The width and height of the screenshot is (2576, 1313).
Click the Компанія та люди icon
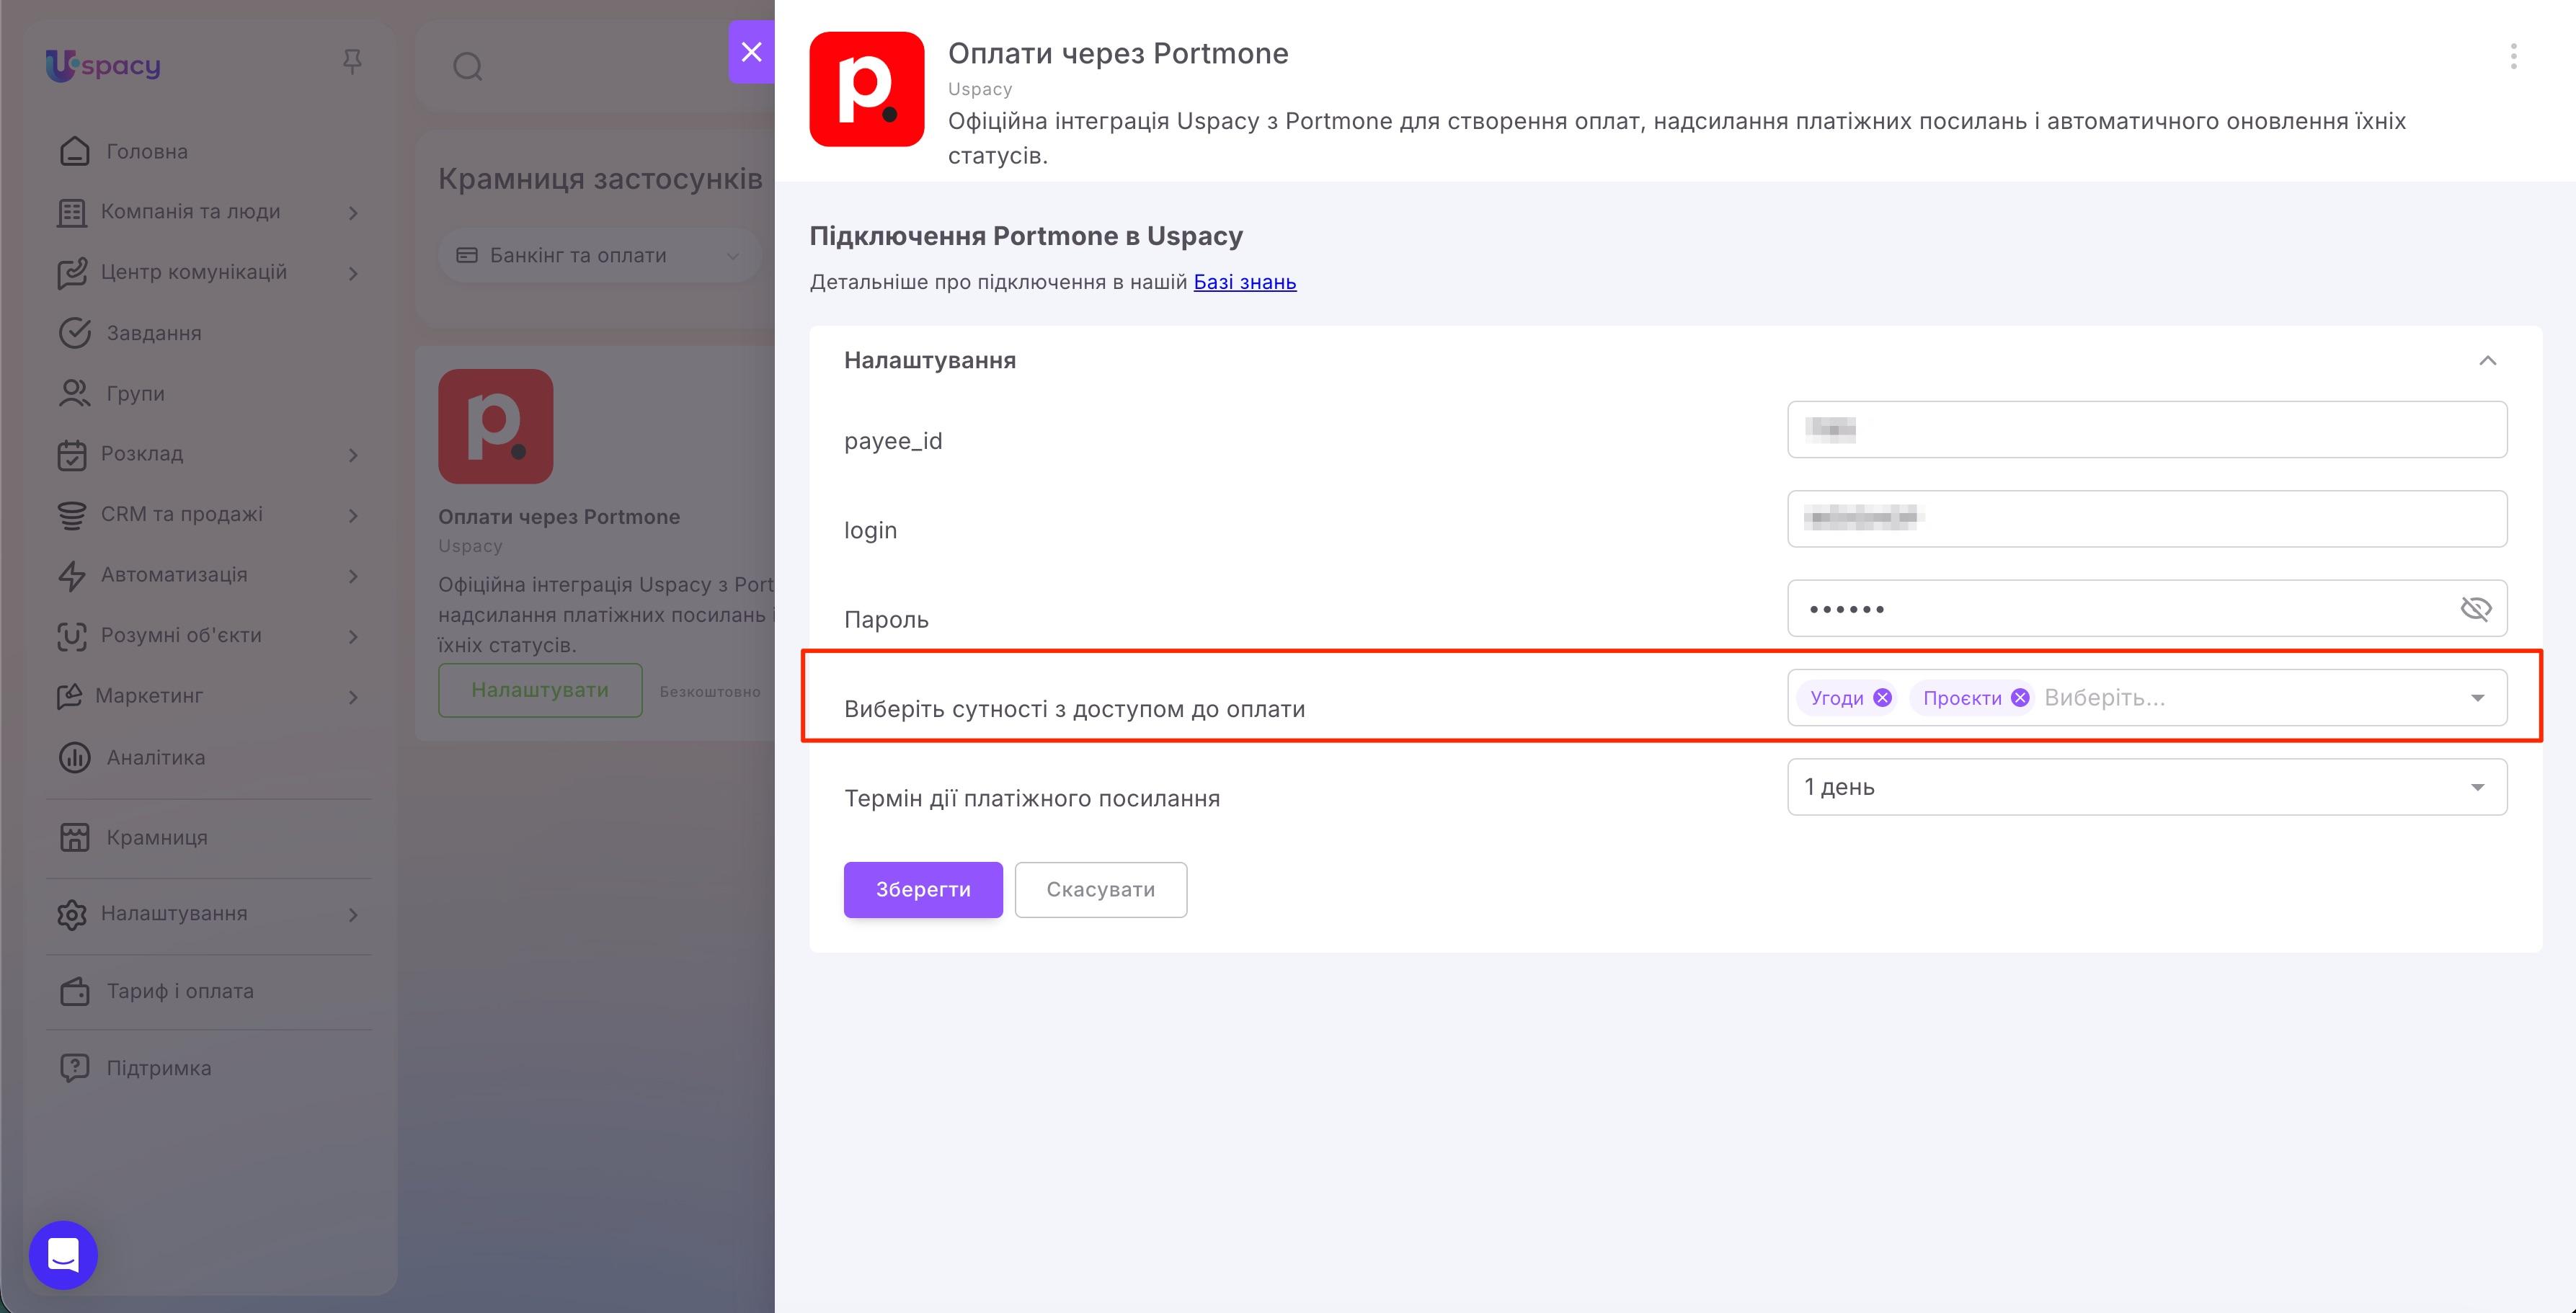[72, 212]
